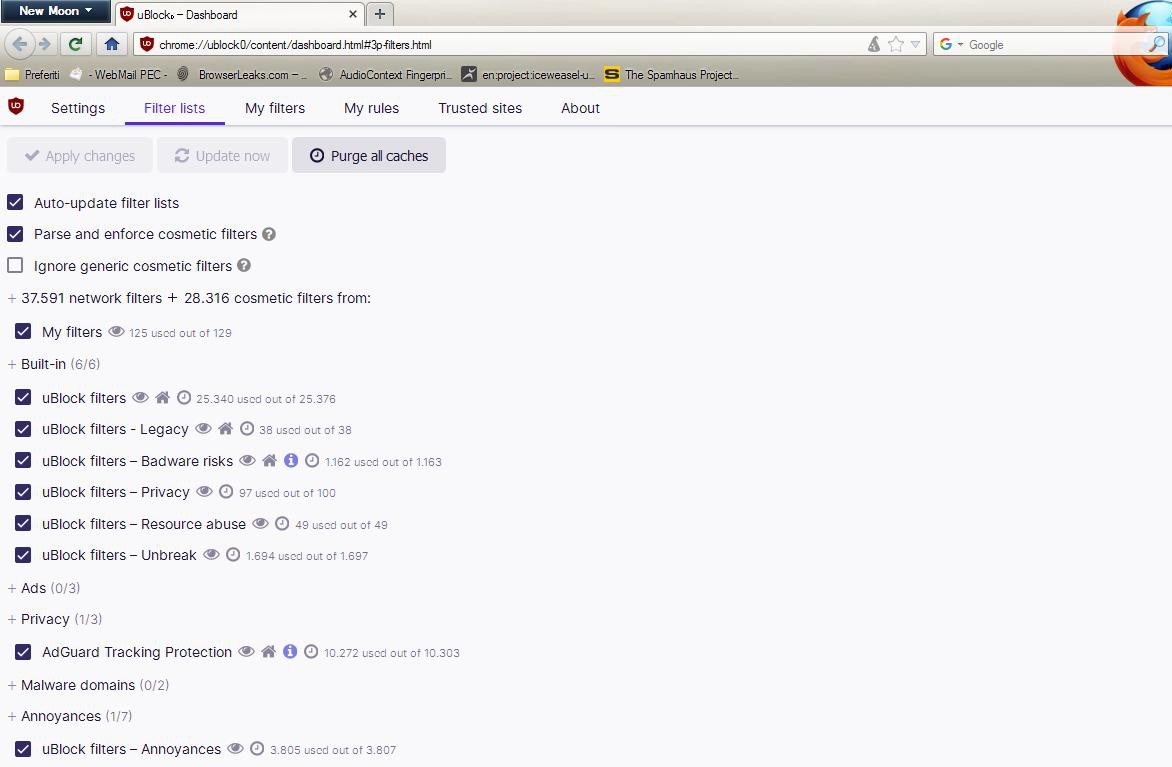Bookmark this page with the star icon

tap(895, 45)
